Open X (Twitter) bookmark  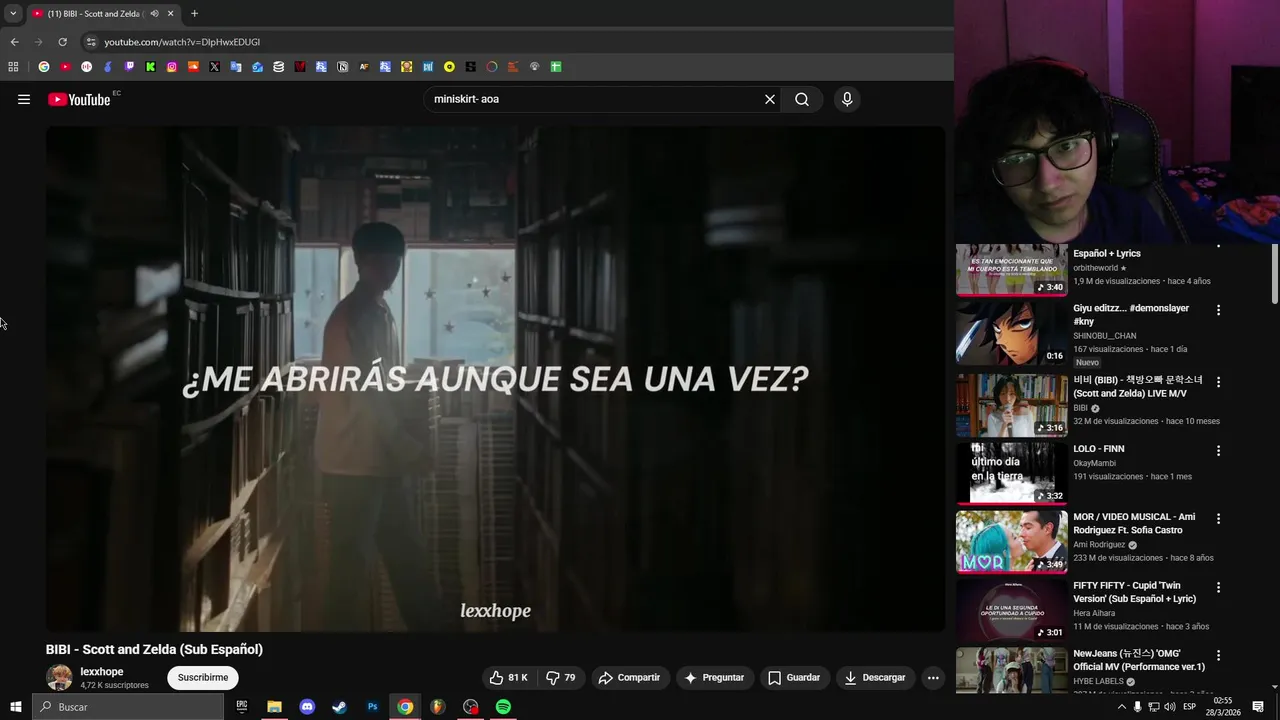[214, 67]
